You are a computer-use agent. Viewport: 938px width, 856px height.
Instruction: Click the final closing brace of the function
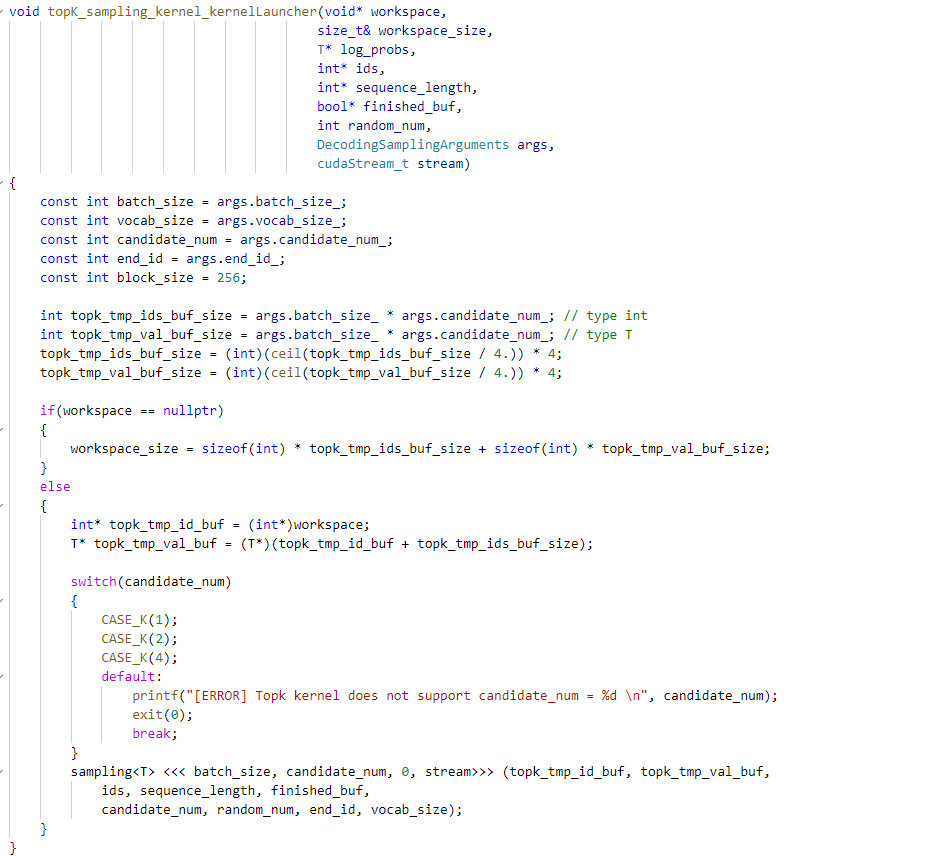[x=14, y=845]
